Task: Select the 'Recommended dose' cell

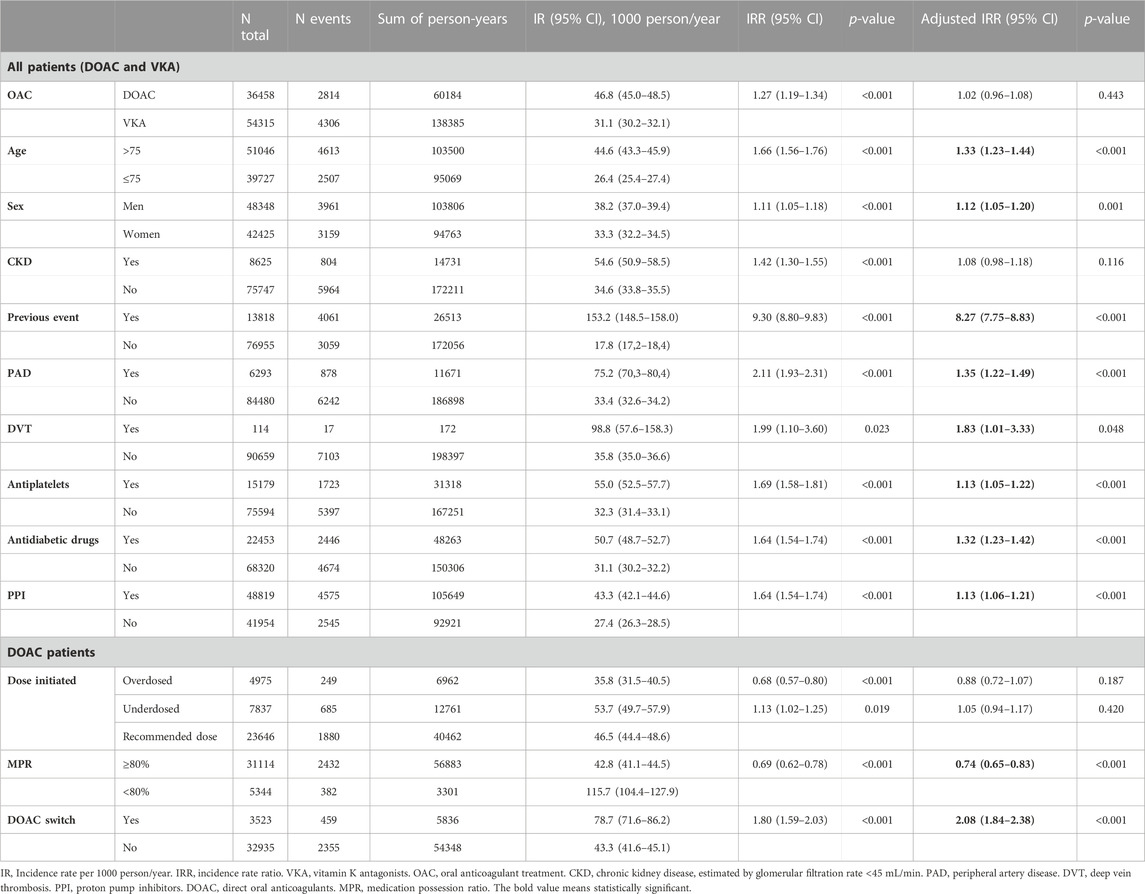Action: tap(170, 736)
